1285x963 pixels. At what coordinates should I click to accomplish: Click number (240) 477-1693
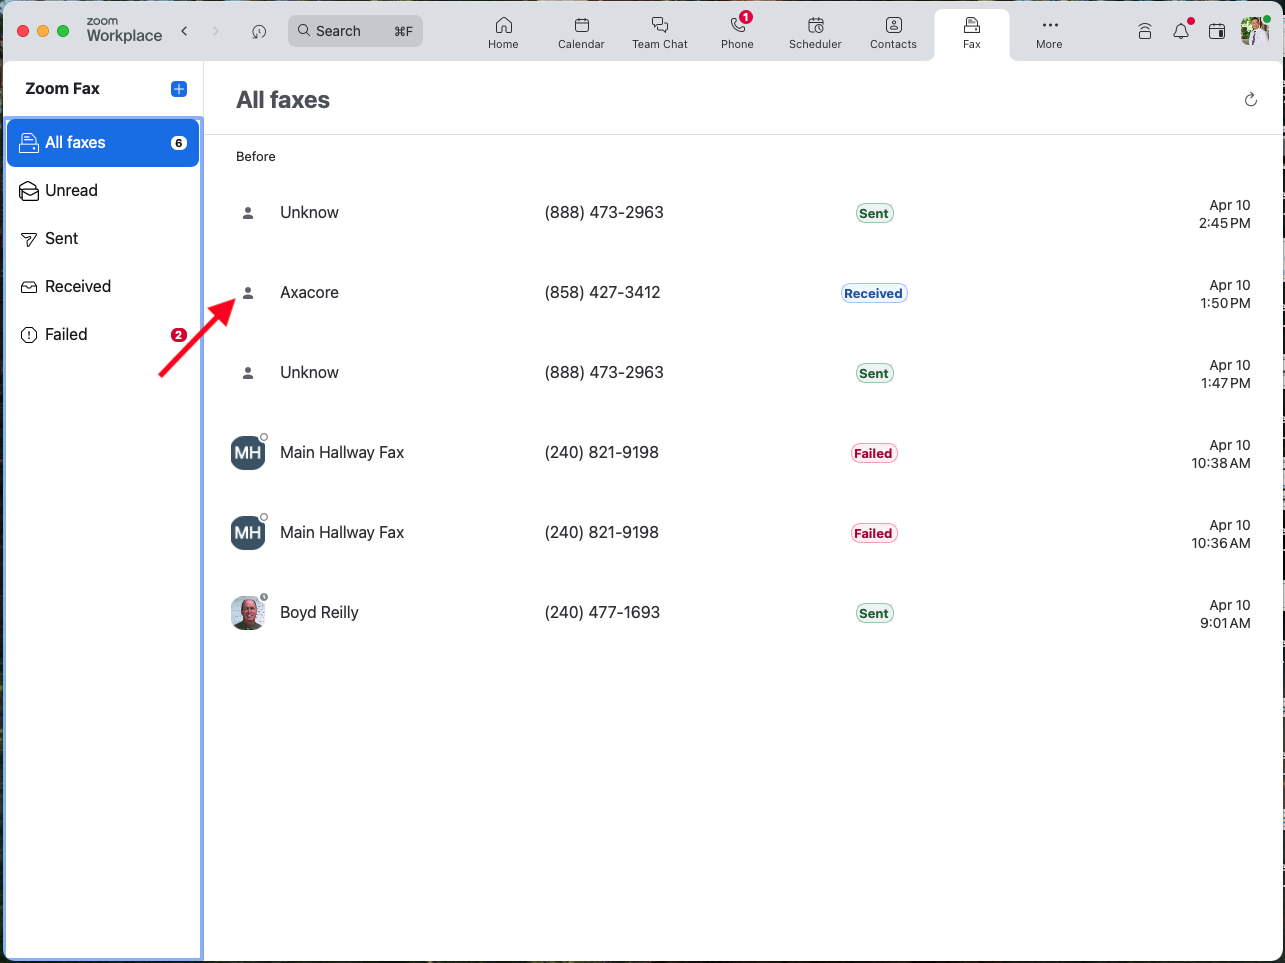pyautogui.click(x=603, y=612)
